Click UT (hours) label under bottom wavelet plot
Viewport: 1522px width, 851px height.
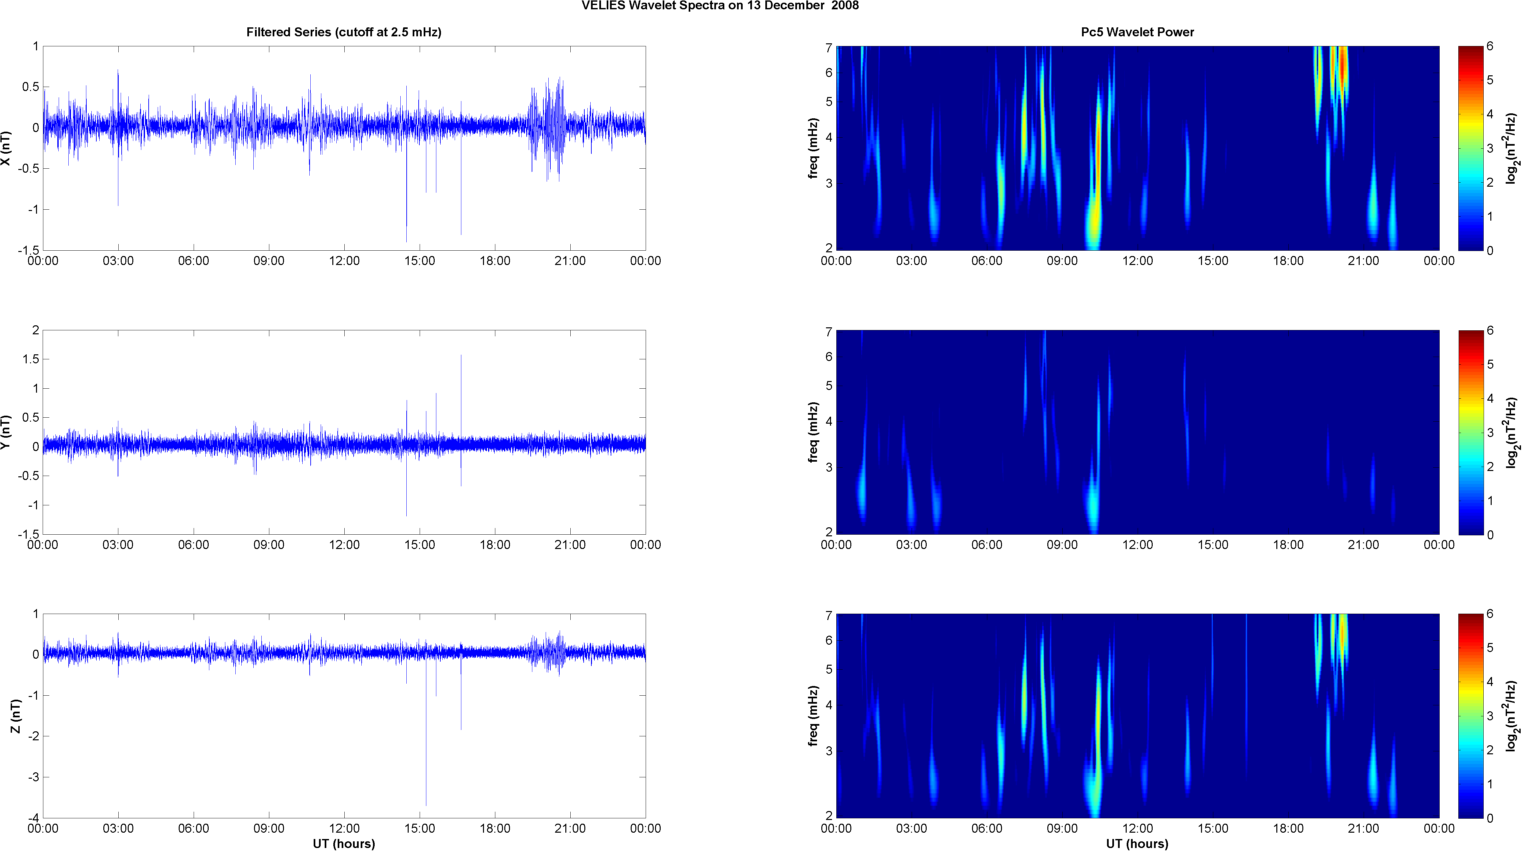[1137, 844]
